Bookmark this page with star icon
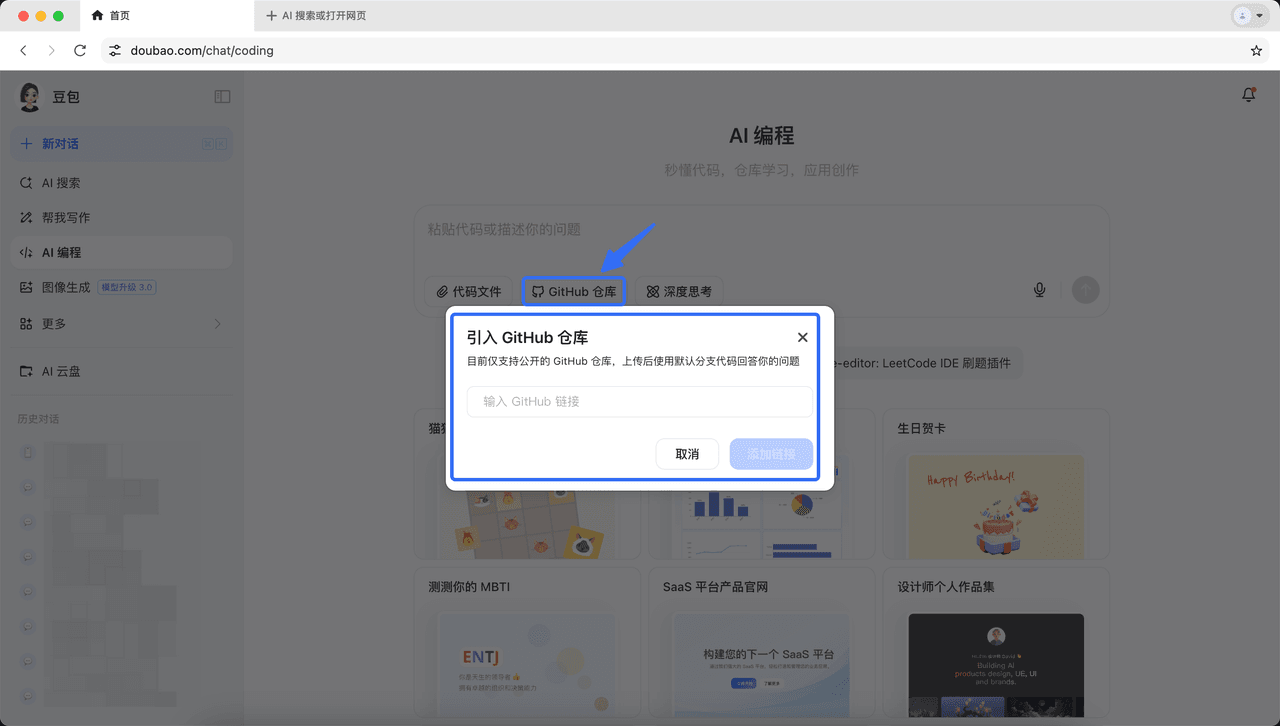The width and height of the screenshot is (1280, 726). tap(1256, 51)
